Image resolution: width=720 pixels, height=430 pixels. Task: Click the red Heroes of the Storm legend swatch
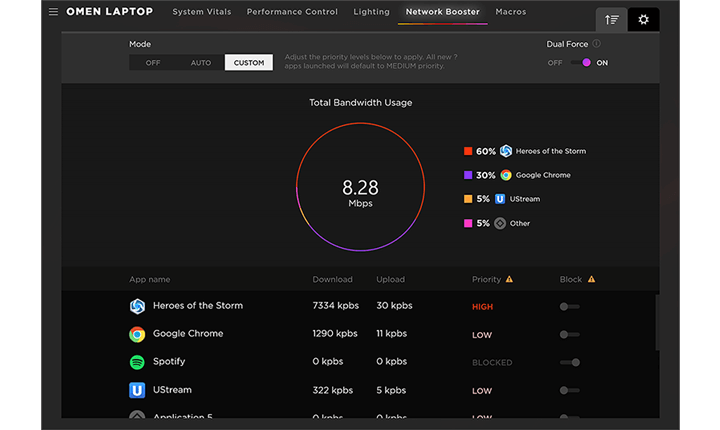tap(468, 151)
